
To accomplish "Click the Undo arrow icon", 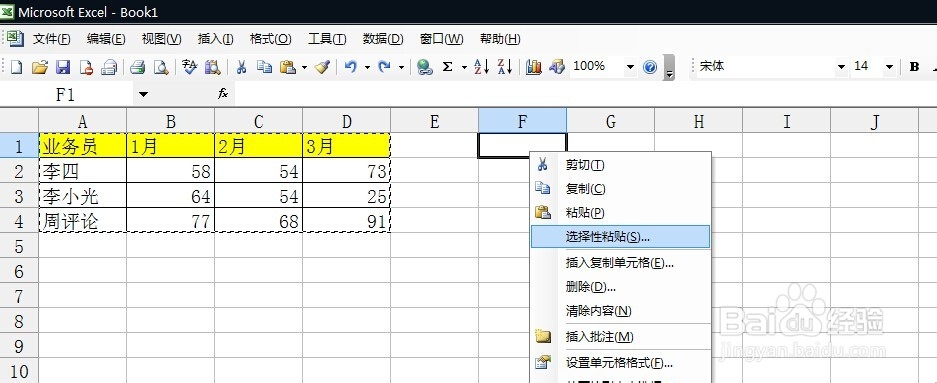I will pyautogui.click(x=351, y=68).
